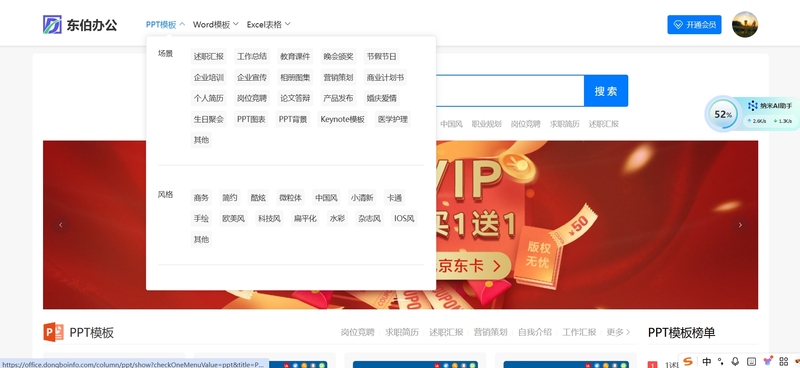This screenshot has width=800, height=368.
Task: Pick Keynote模板 scene category
Action: tap(342, 119)
